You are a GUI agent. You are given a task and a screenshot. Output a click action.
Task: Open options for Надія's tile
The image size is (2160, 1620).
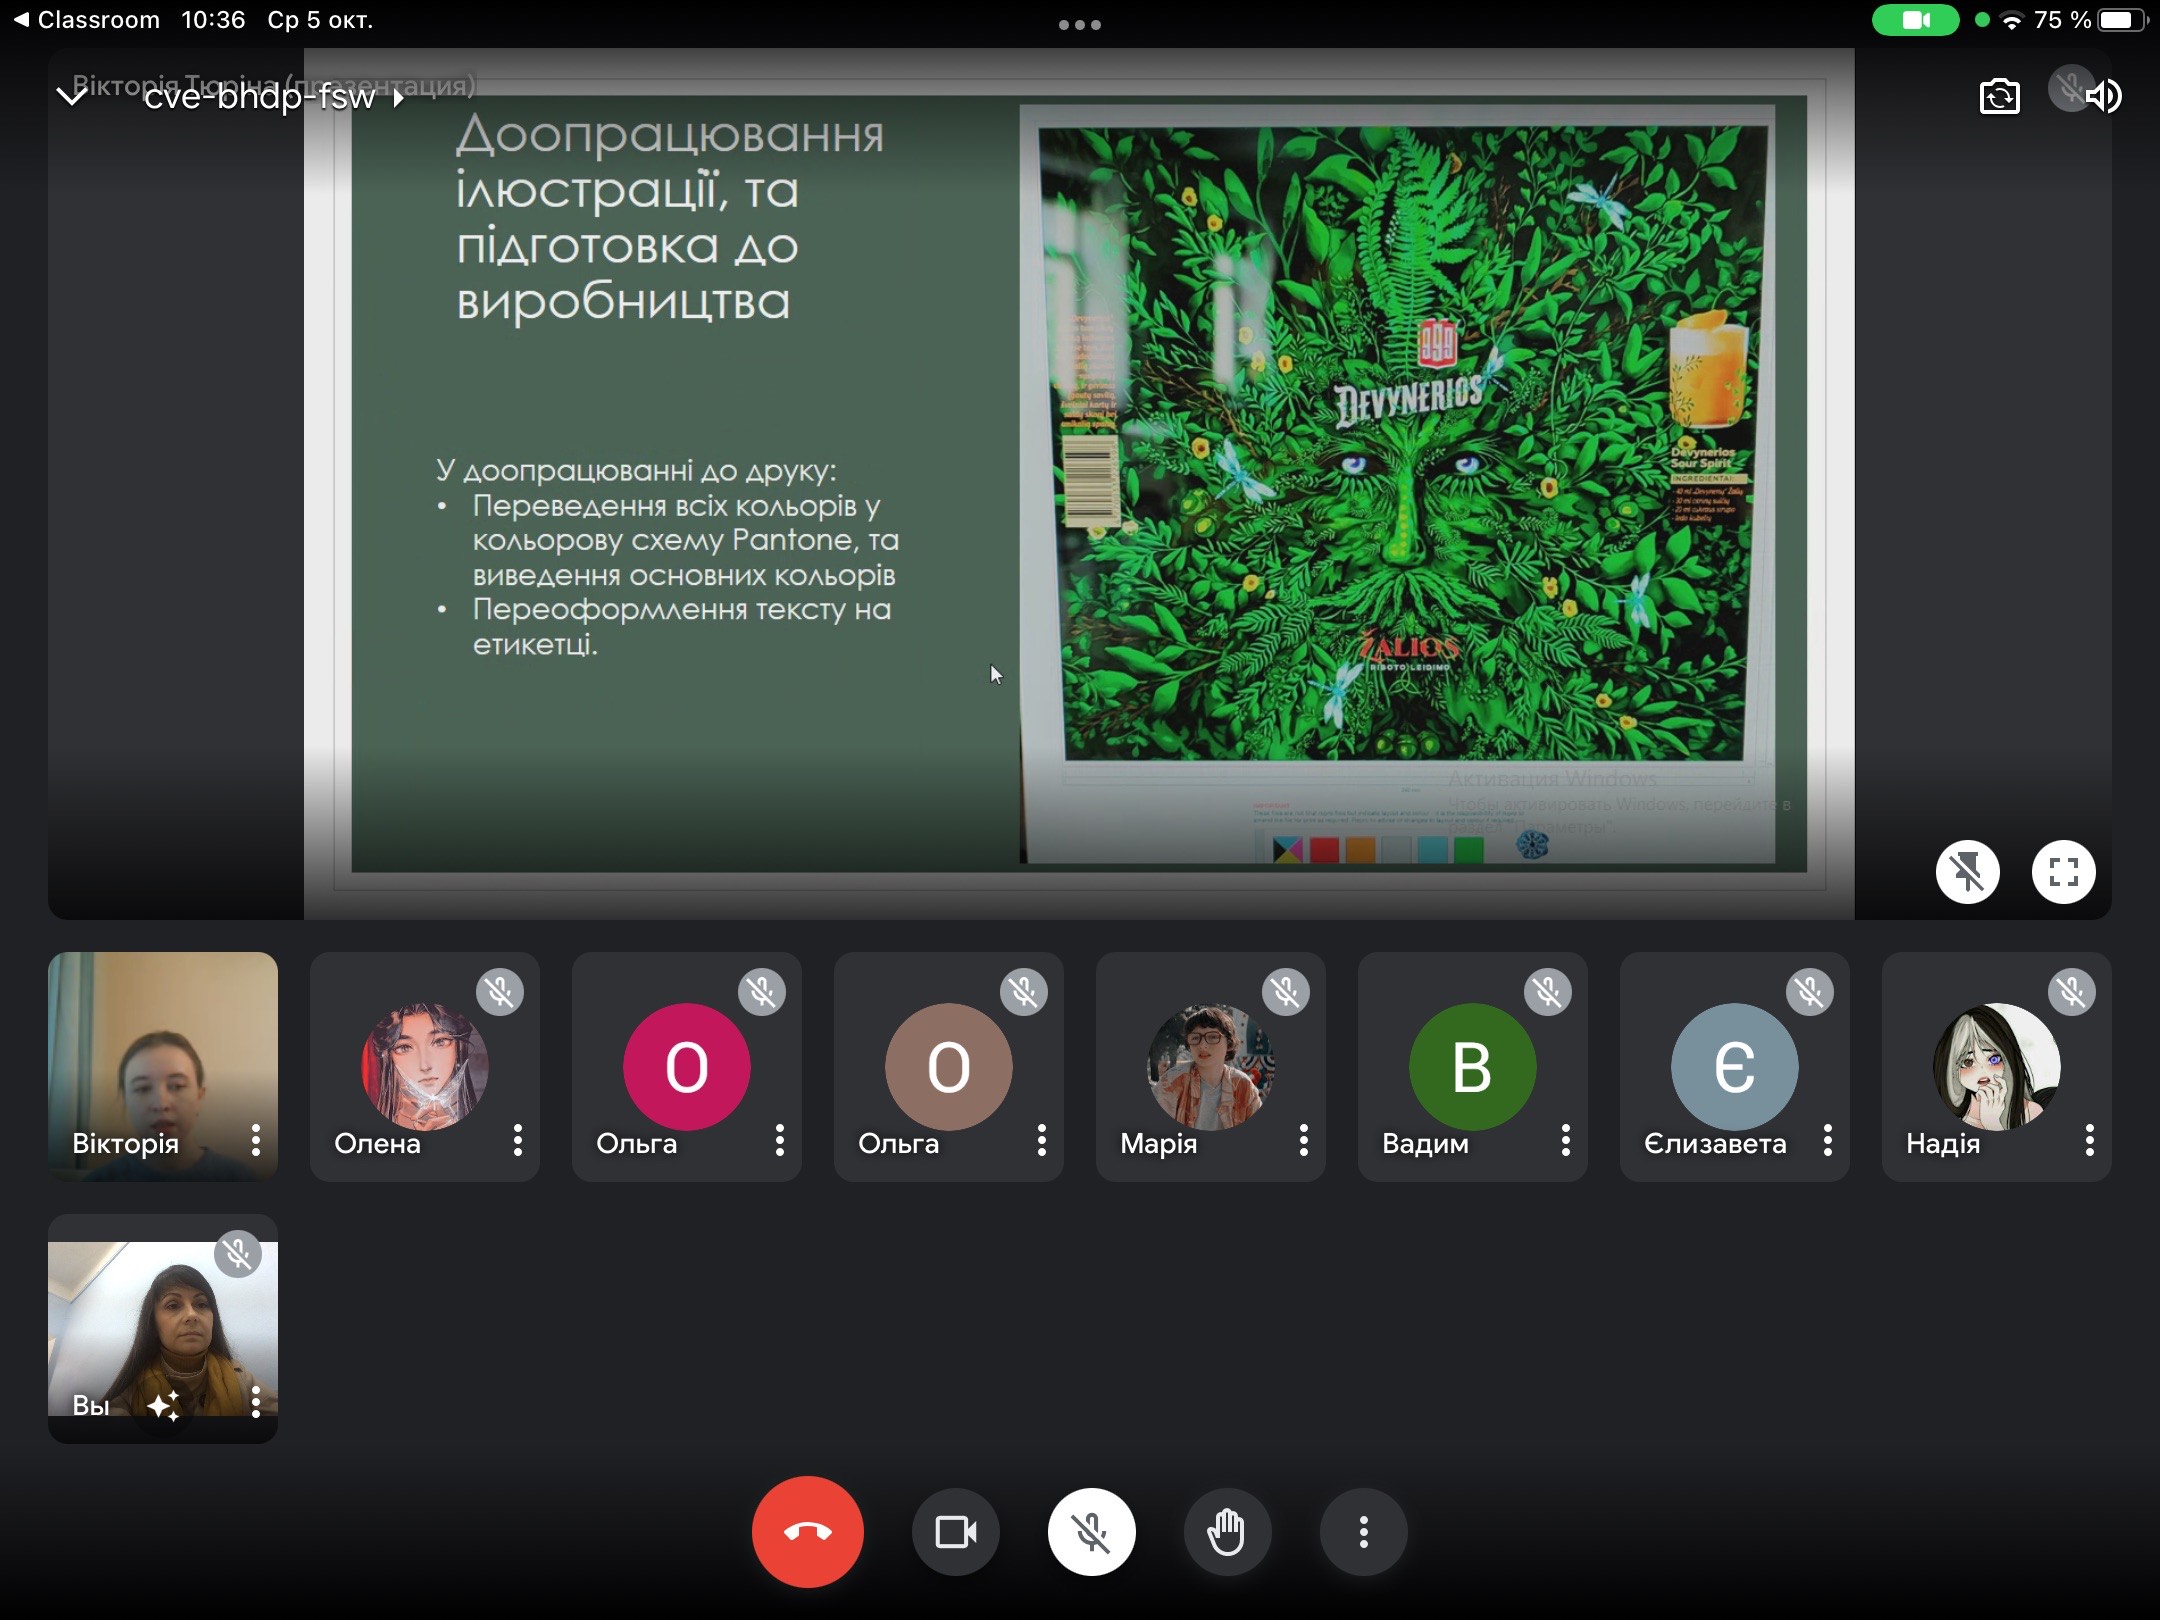pyautogui.click(x=2090, y=1140)
